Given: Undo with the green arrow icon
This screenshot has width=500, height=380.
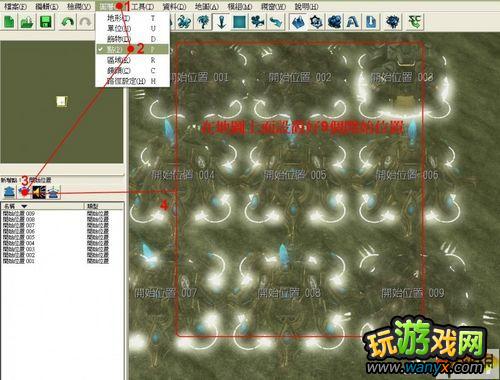Looking at the screenshot, I should click(68, 22).
